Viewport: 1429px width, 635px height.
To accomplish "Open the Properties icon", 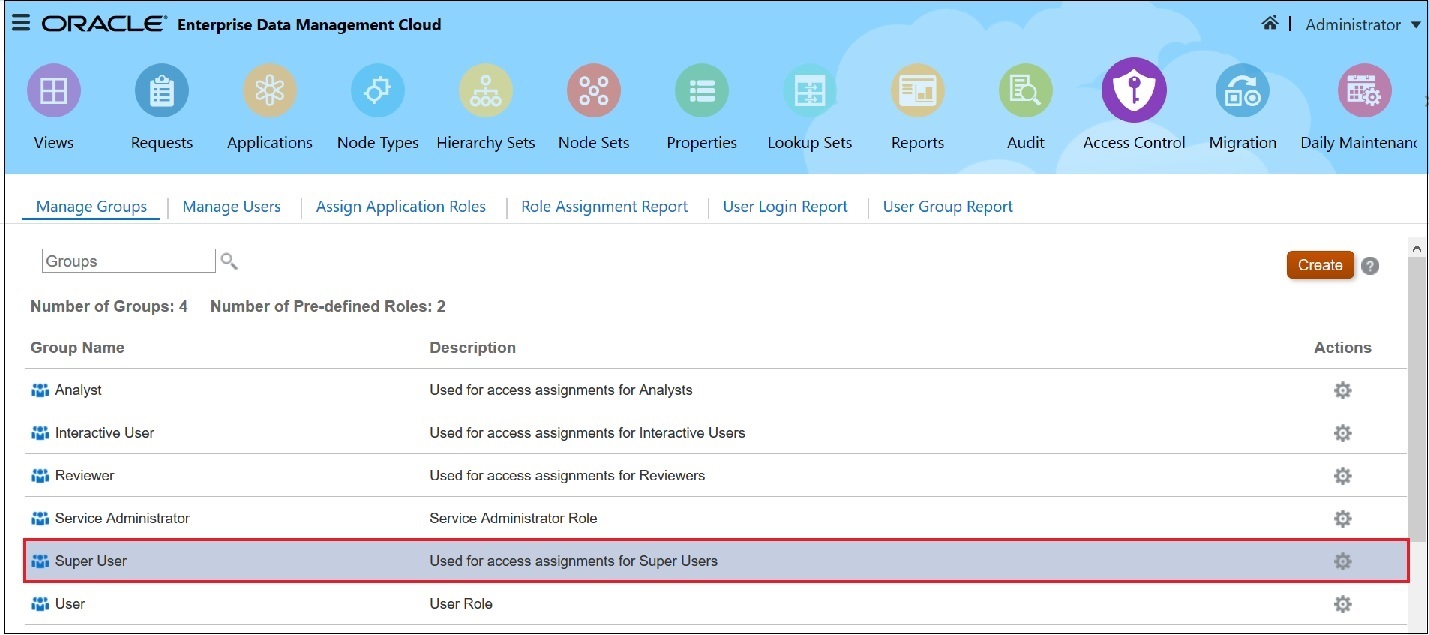I will tap(702, 92).
